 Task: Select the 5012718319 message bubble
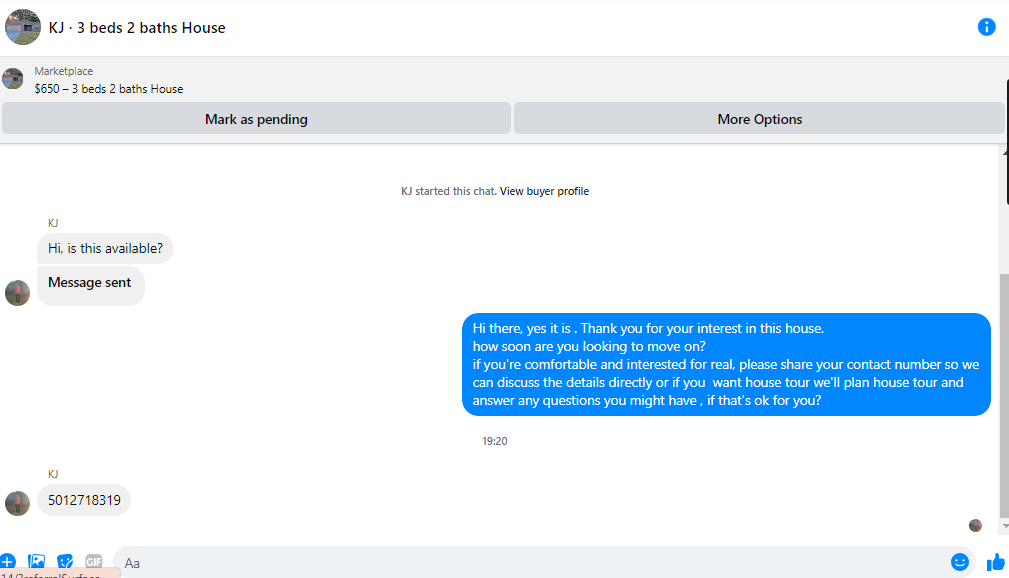84,500
